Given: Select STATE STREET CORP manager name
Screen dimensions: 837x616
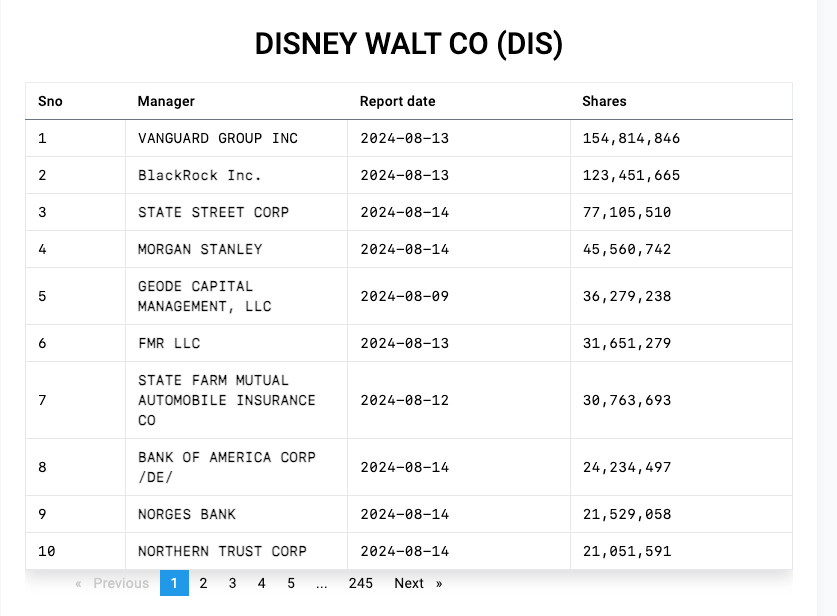Looking at the screenshot, I should point(213,212).
